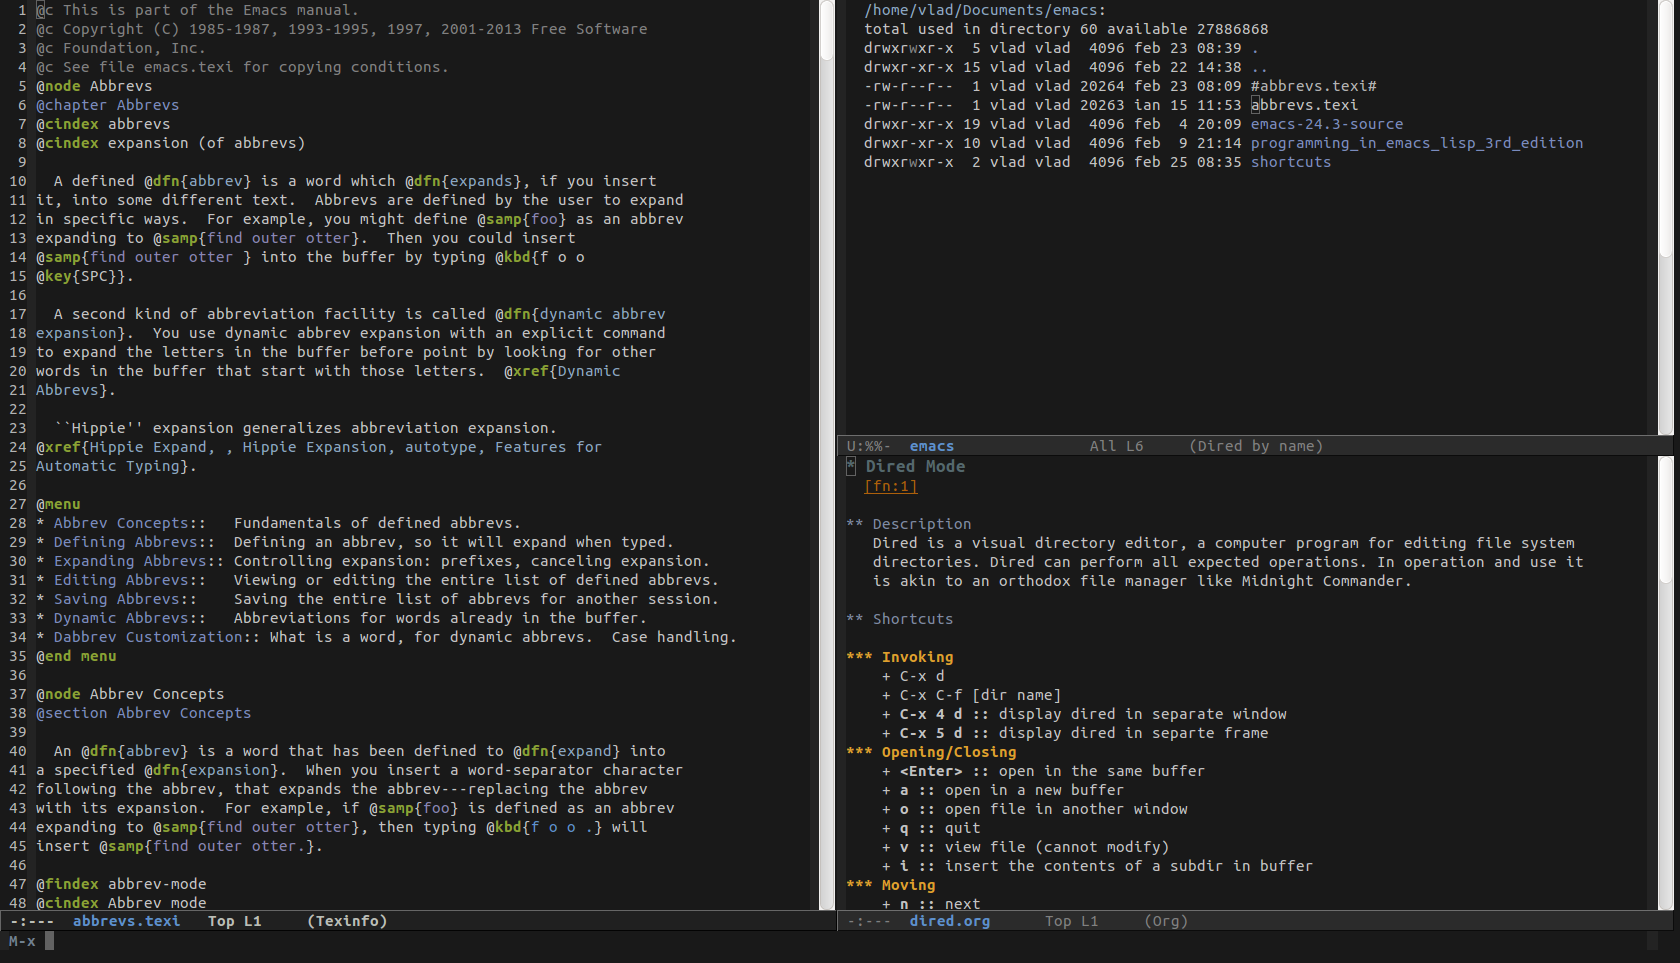Click the org window scrollbar thumb

point(1665,520)
